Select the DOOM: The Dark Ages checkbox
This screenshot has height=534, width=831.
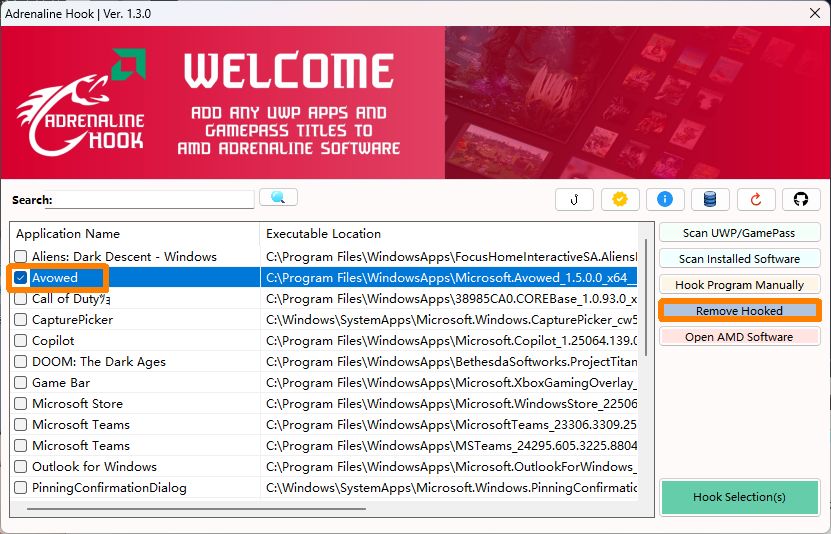click(21, 362)
